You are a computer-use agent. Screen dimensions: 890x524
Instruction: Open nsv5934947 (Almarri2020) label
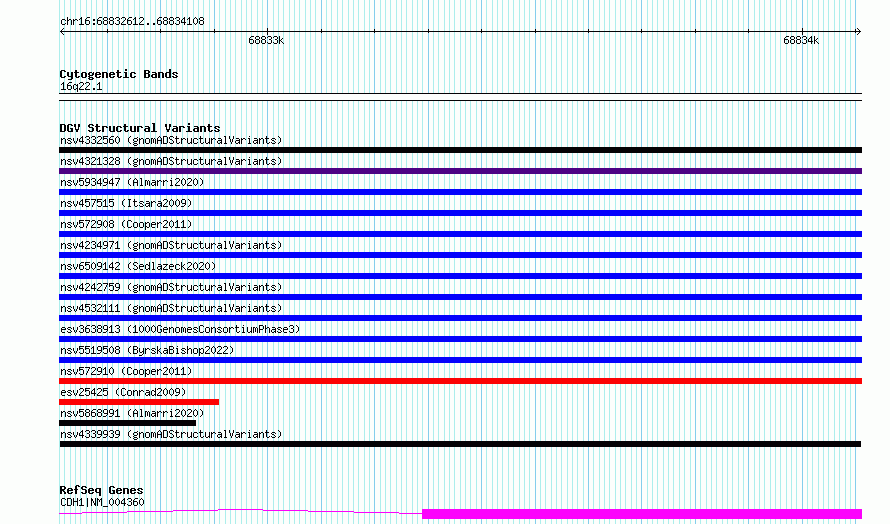click(x=132, y=182)
